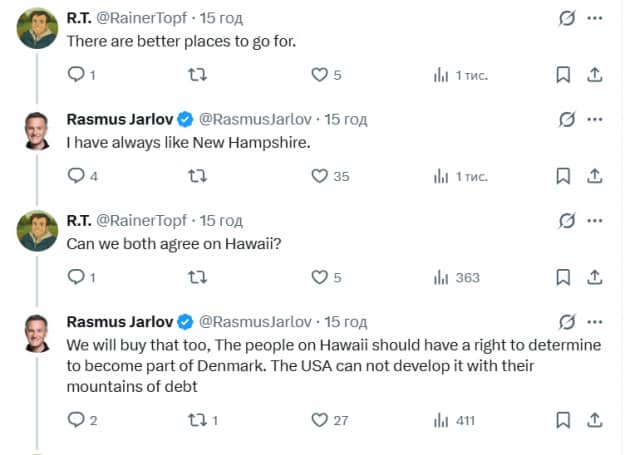Open more options on the last Rasmus Jarlov tweet
Viewport: 625px width, 455px height.
[596, 321]
